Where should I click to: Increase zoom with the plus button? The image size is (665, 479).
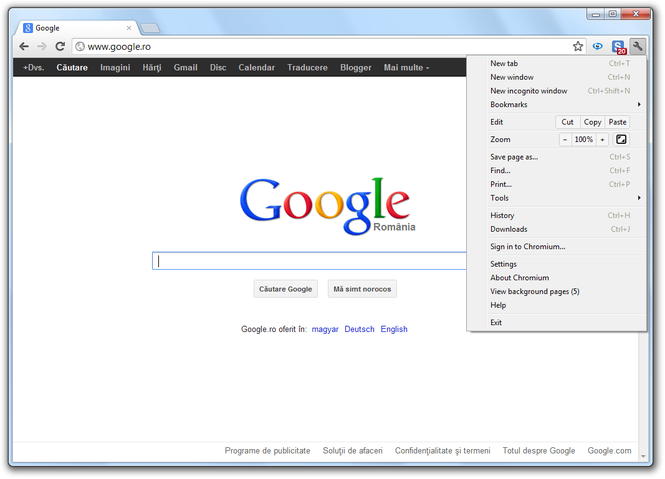pos(602,139)
